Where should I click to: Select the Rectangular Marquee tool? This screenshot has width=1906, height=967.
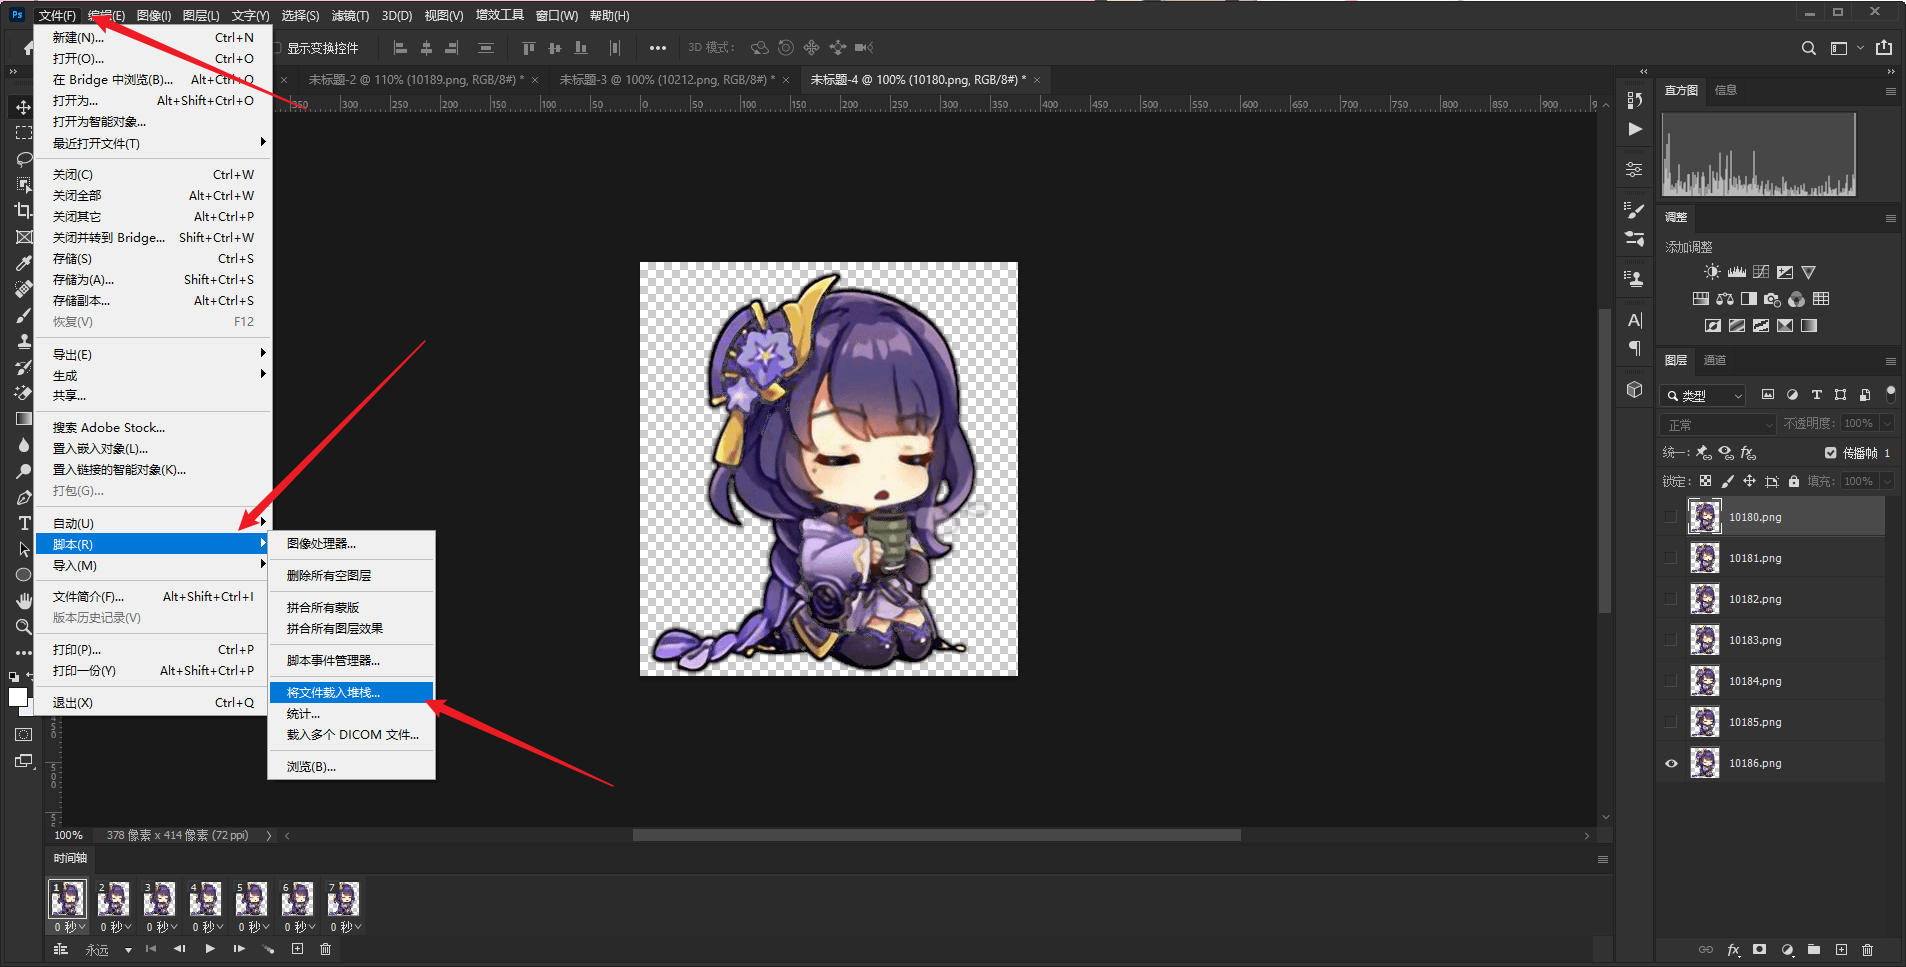point(23,133)
